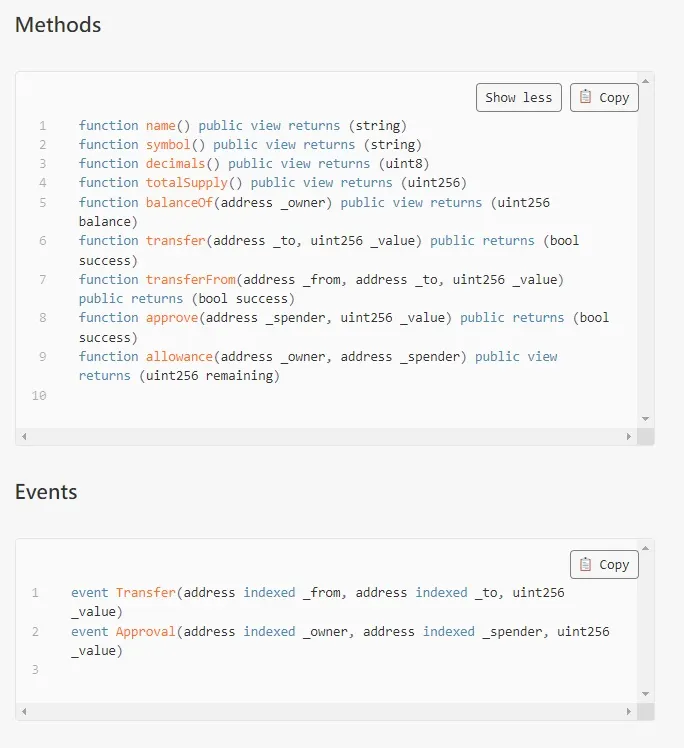Click the left arrow of the Methods horizontal scrollbar

[x=24, y=437]
